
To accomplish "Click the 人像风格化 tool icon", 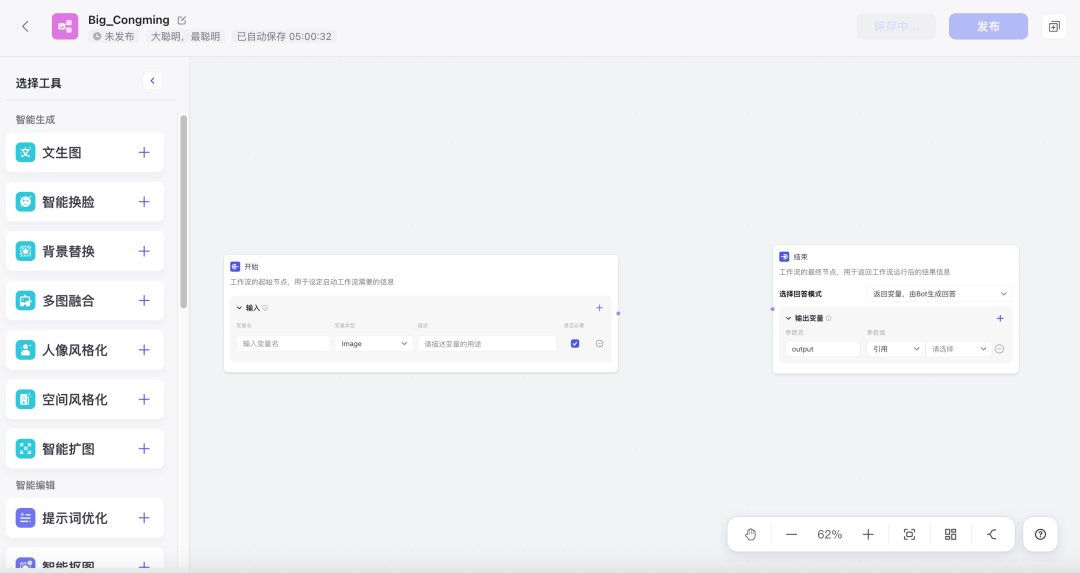I will (25, 350).
